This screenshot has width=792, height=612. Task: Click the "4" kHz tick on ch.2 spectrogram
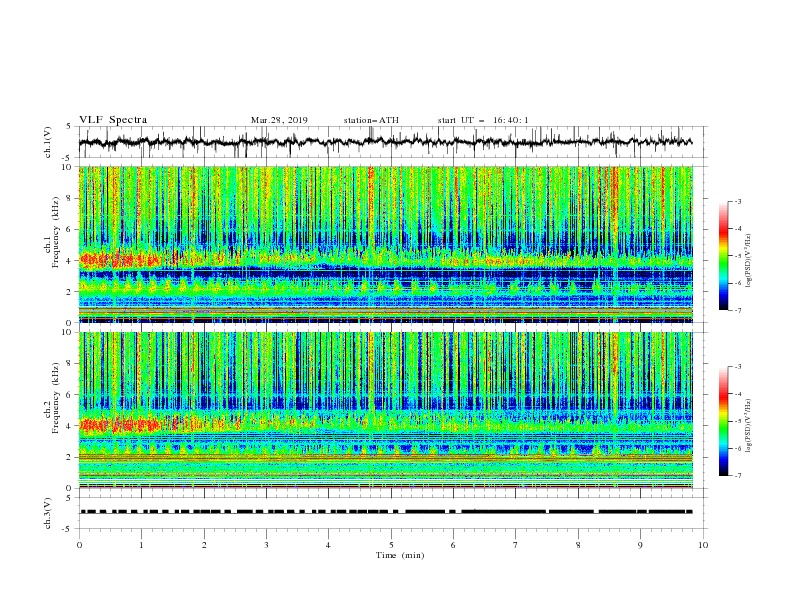70,426
